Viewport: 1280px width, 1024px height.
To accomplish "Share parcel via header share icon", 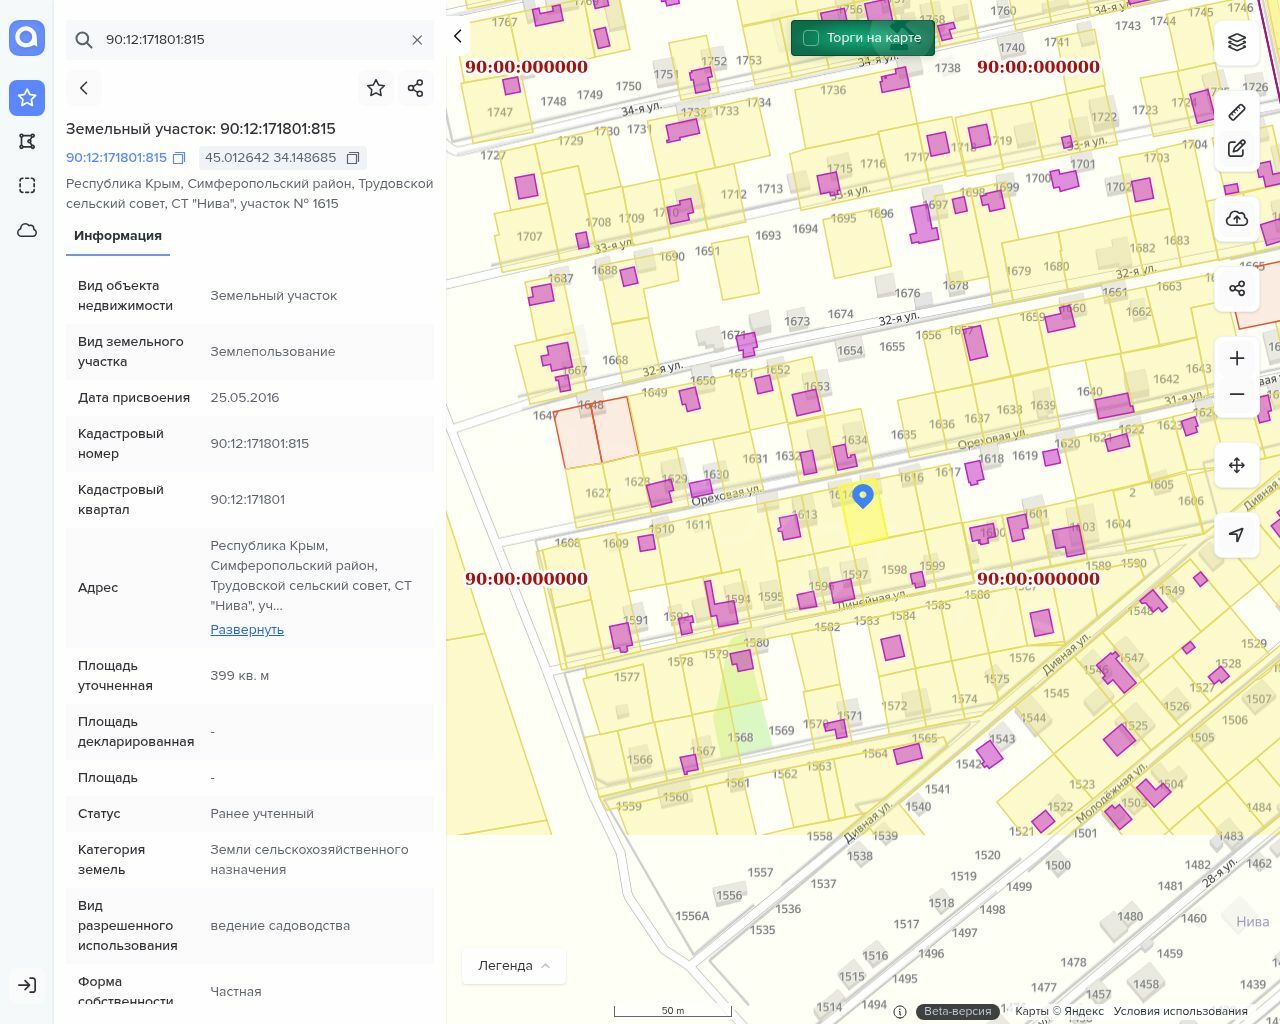I will (416, 88).
